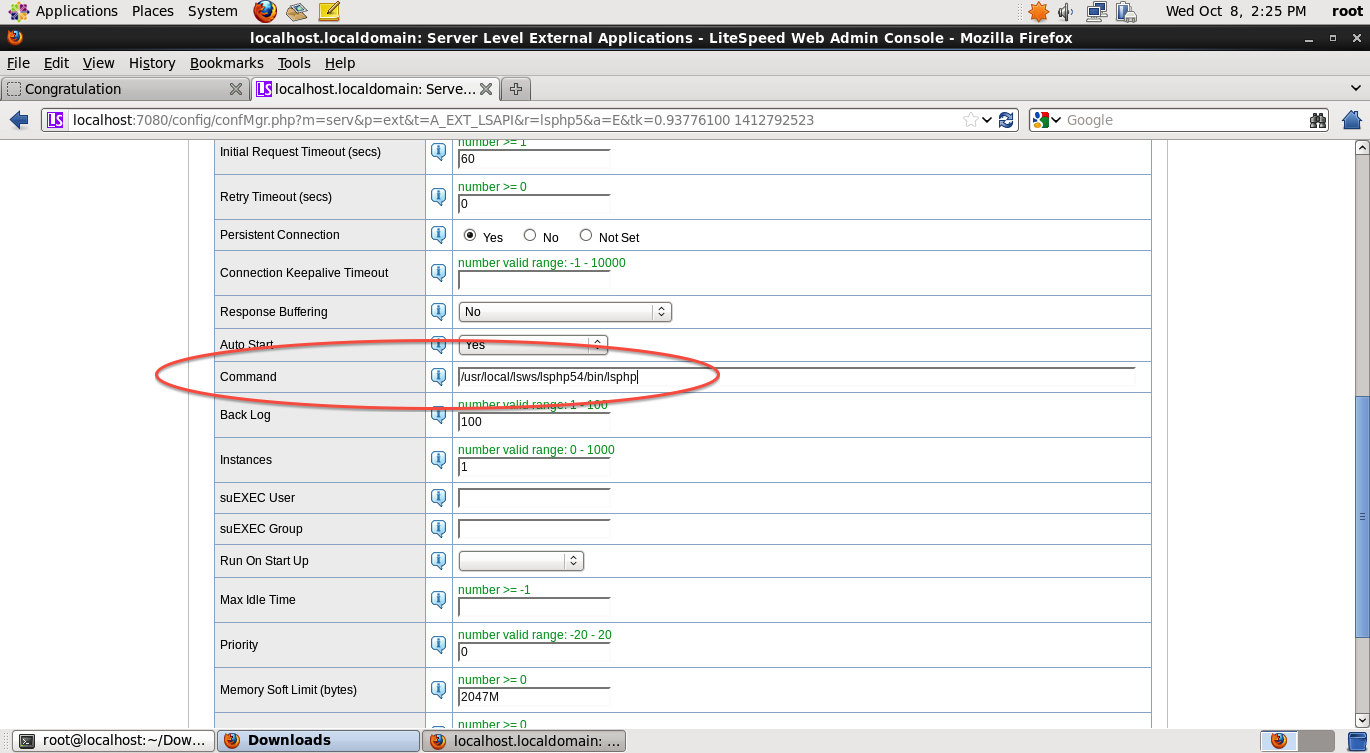1370x753 pixels.
Task: Click the Google search box
Action: pyautogui.click(x=1185, y=120)
